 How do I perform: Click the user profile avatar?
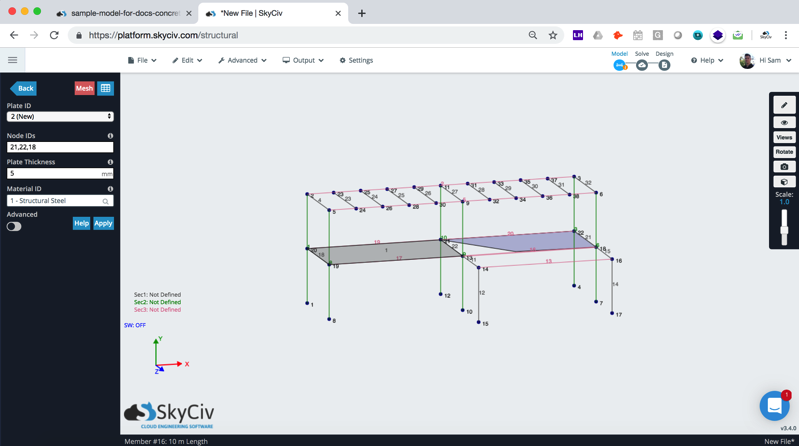[x=747, y=61]
